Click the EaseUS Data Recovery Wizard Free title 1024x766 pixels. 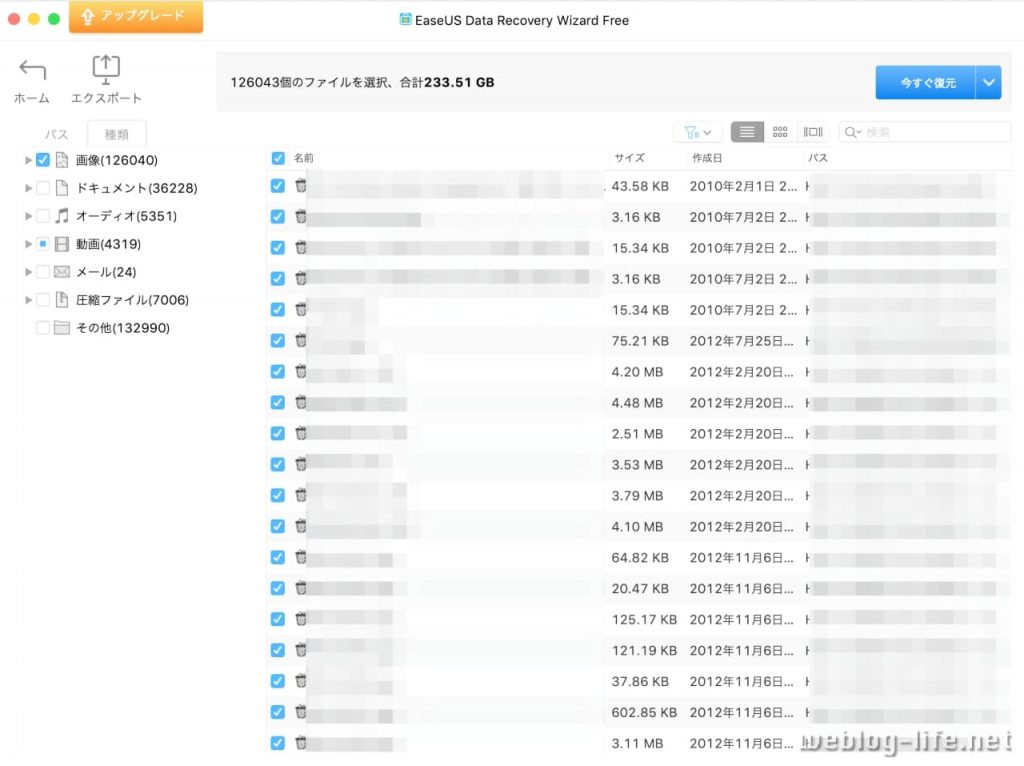click(x=522, y=20)
